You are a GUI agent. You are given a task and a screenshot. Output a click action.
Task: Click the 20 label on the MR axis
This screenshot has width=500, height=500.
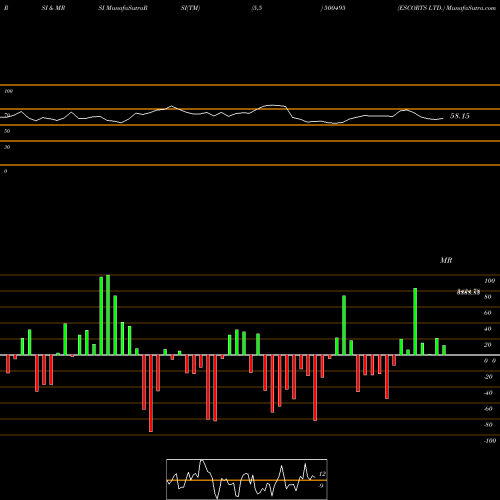[x=488, y=345]
